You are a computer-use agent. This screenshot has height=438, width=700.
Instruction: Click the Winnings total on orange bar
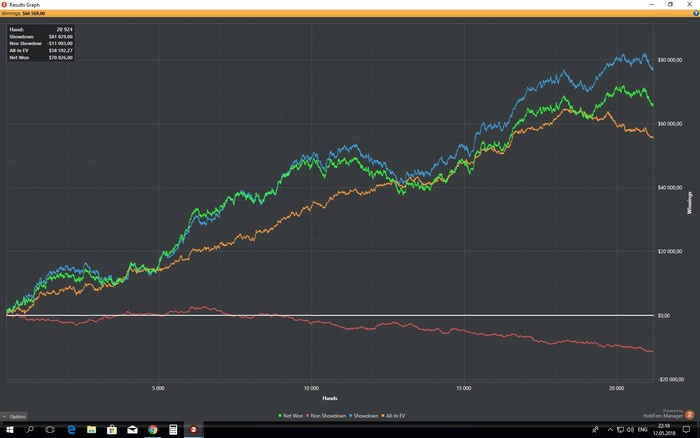(x=23, y=13)
